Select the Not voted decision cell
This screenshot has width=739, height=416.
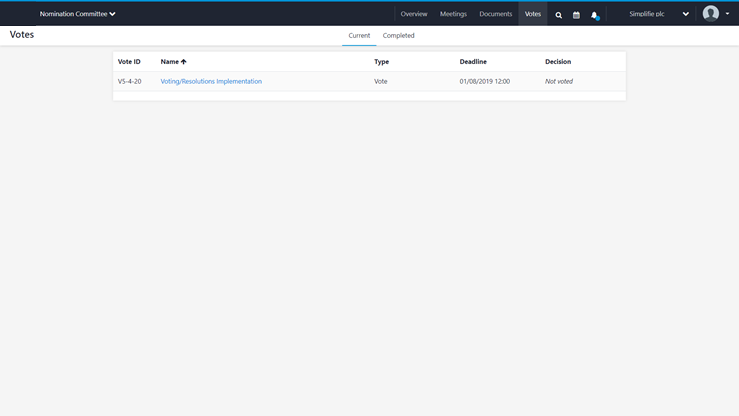559,82
